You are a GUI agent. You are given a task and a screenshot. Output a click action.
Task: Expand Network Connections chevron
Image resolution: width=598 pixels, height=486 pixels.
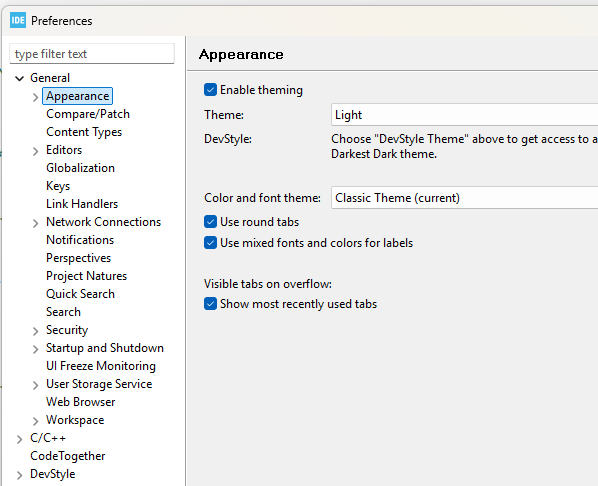35,223
